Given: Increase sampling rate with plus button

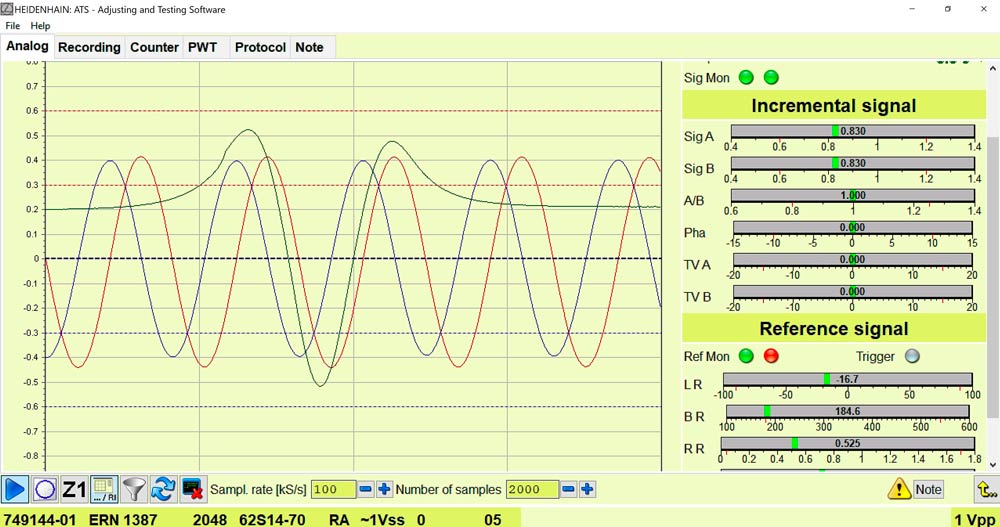Looking at the screenshot, I should [384, 489].
